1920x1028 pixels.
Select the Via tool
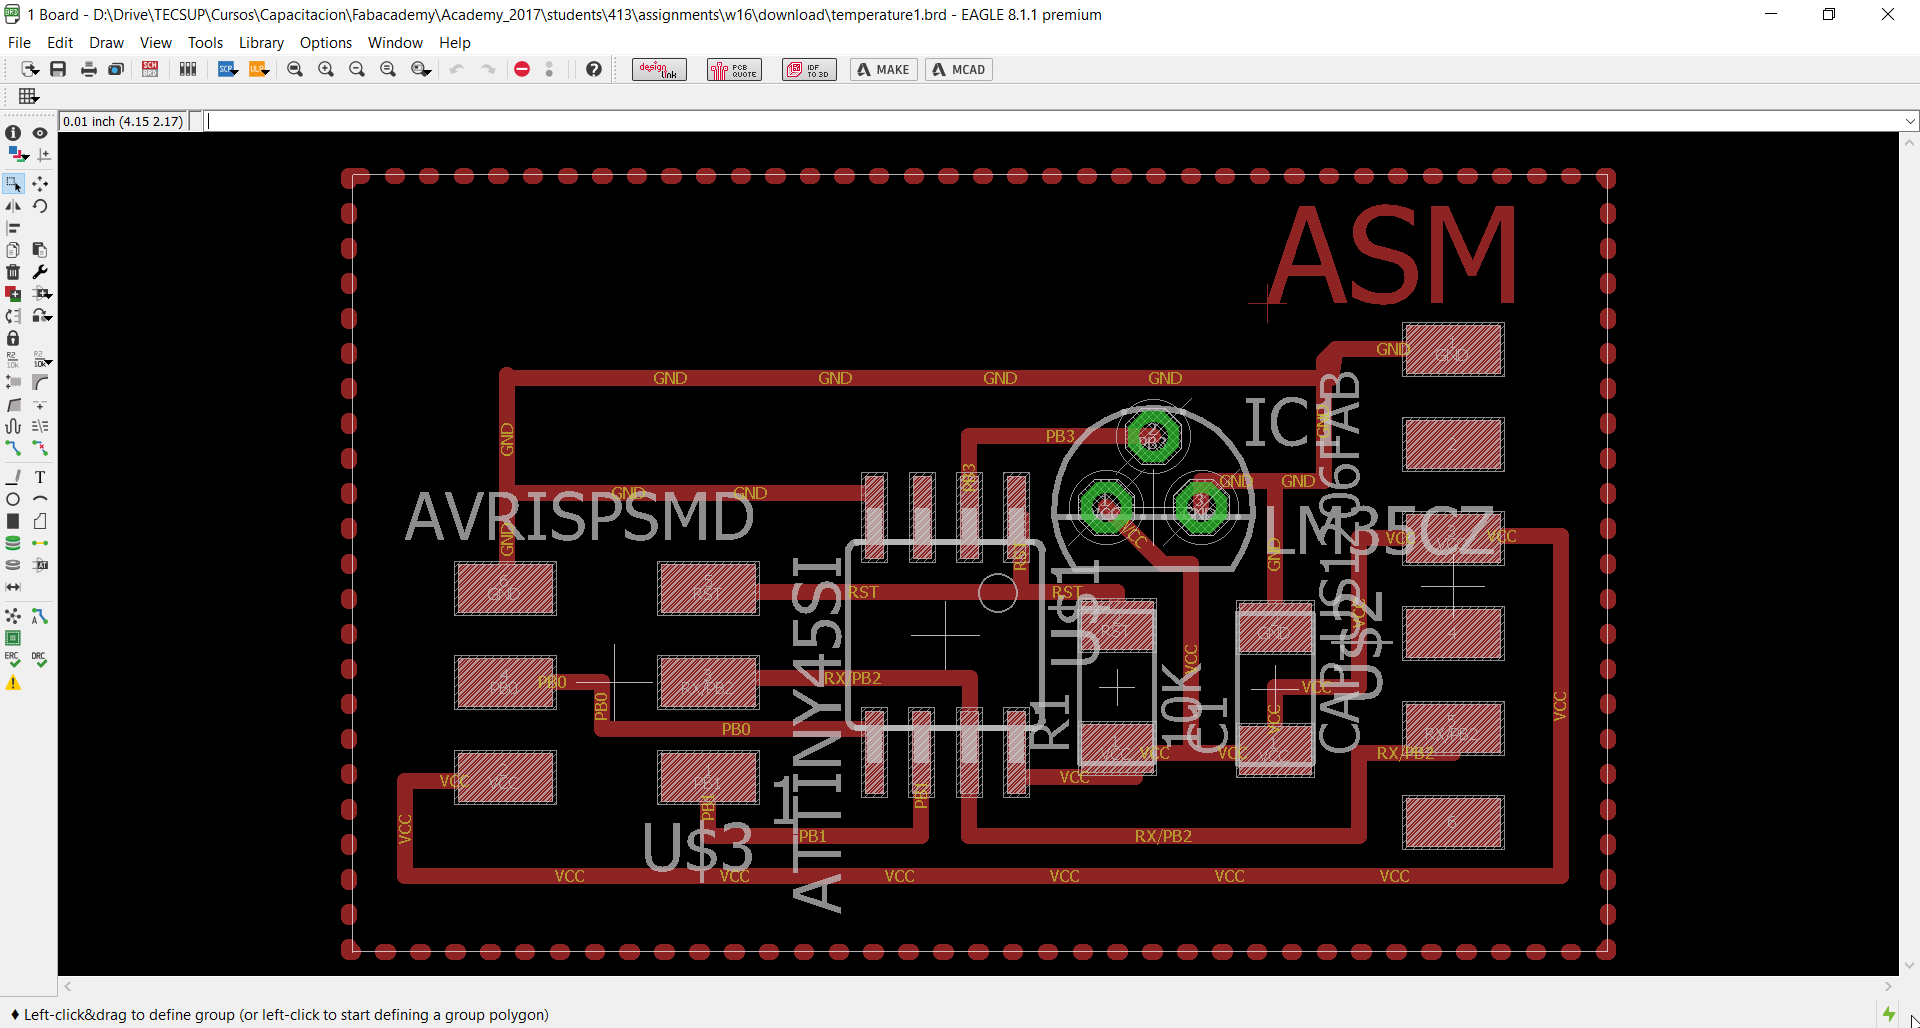point(13,543)
